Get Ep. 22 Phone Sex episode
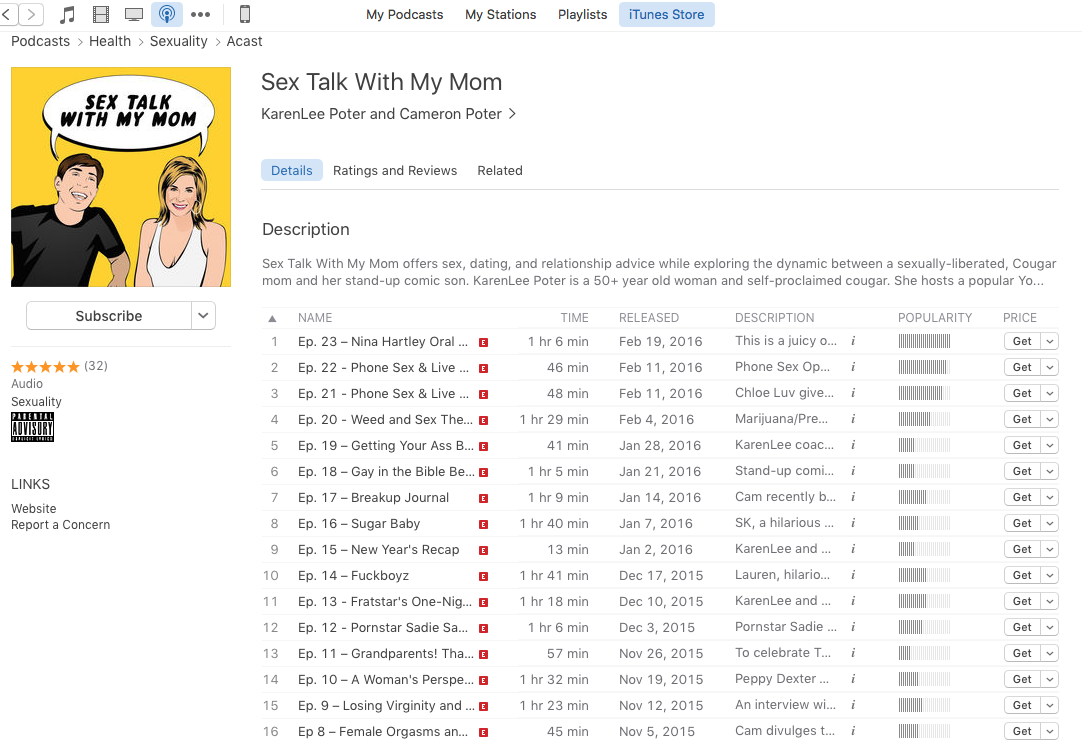The image size is (1082, 740). [1022, 367]
